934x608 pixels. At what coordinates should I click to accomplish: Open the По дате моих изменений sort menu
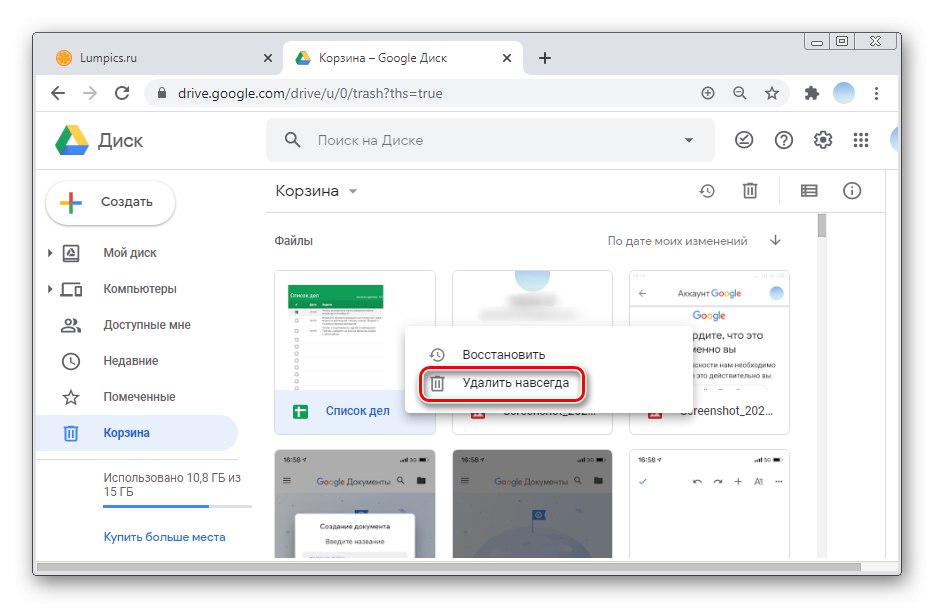click(677, 241)
